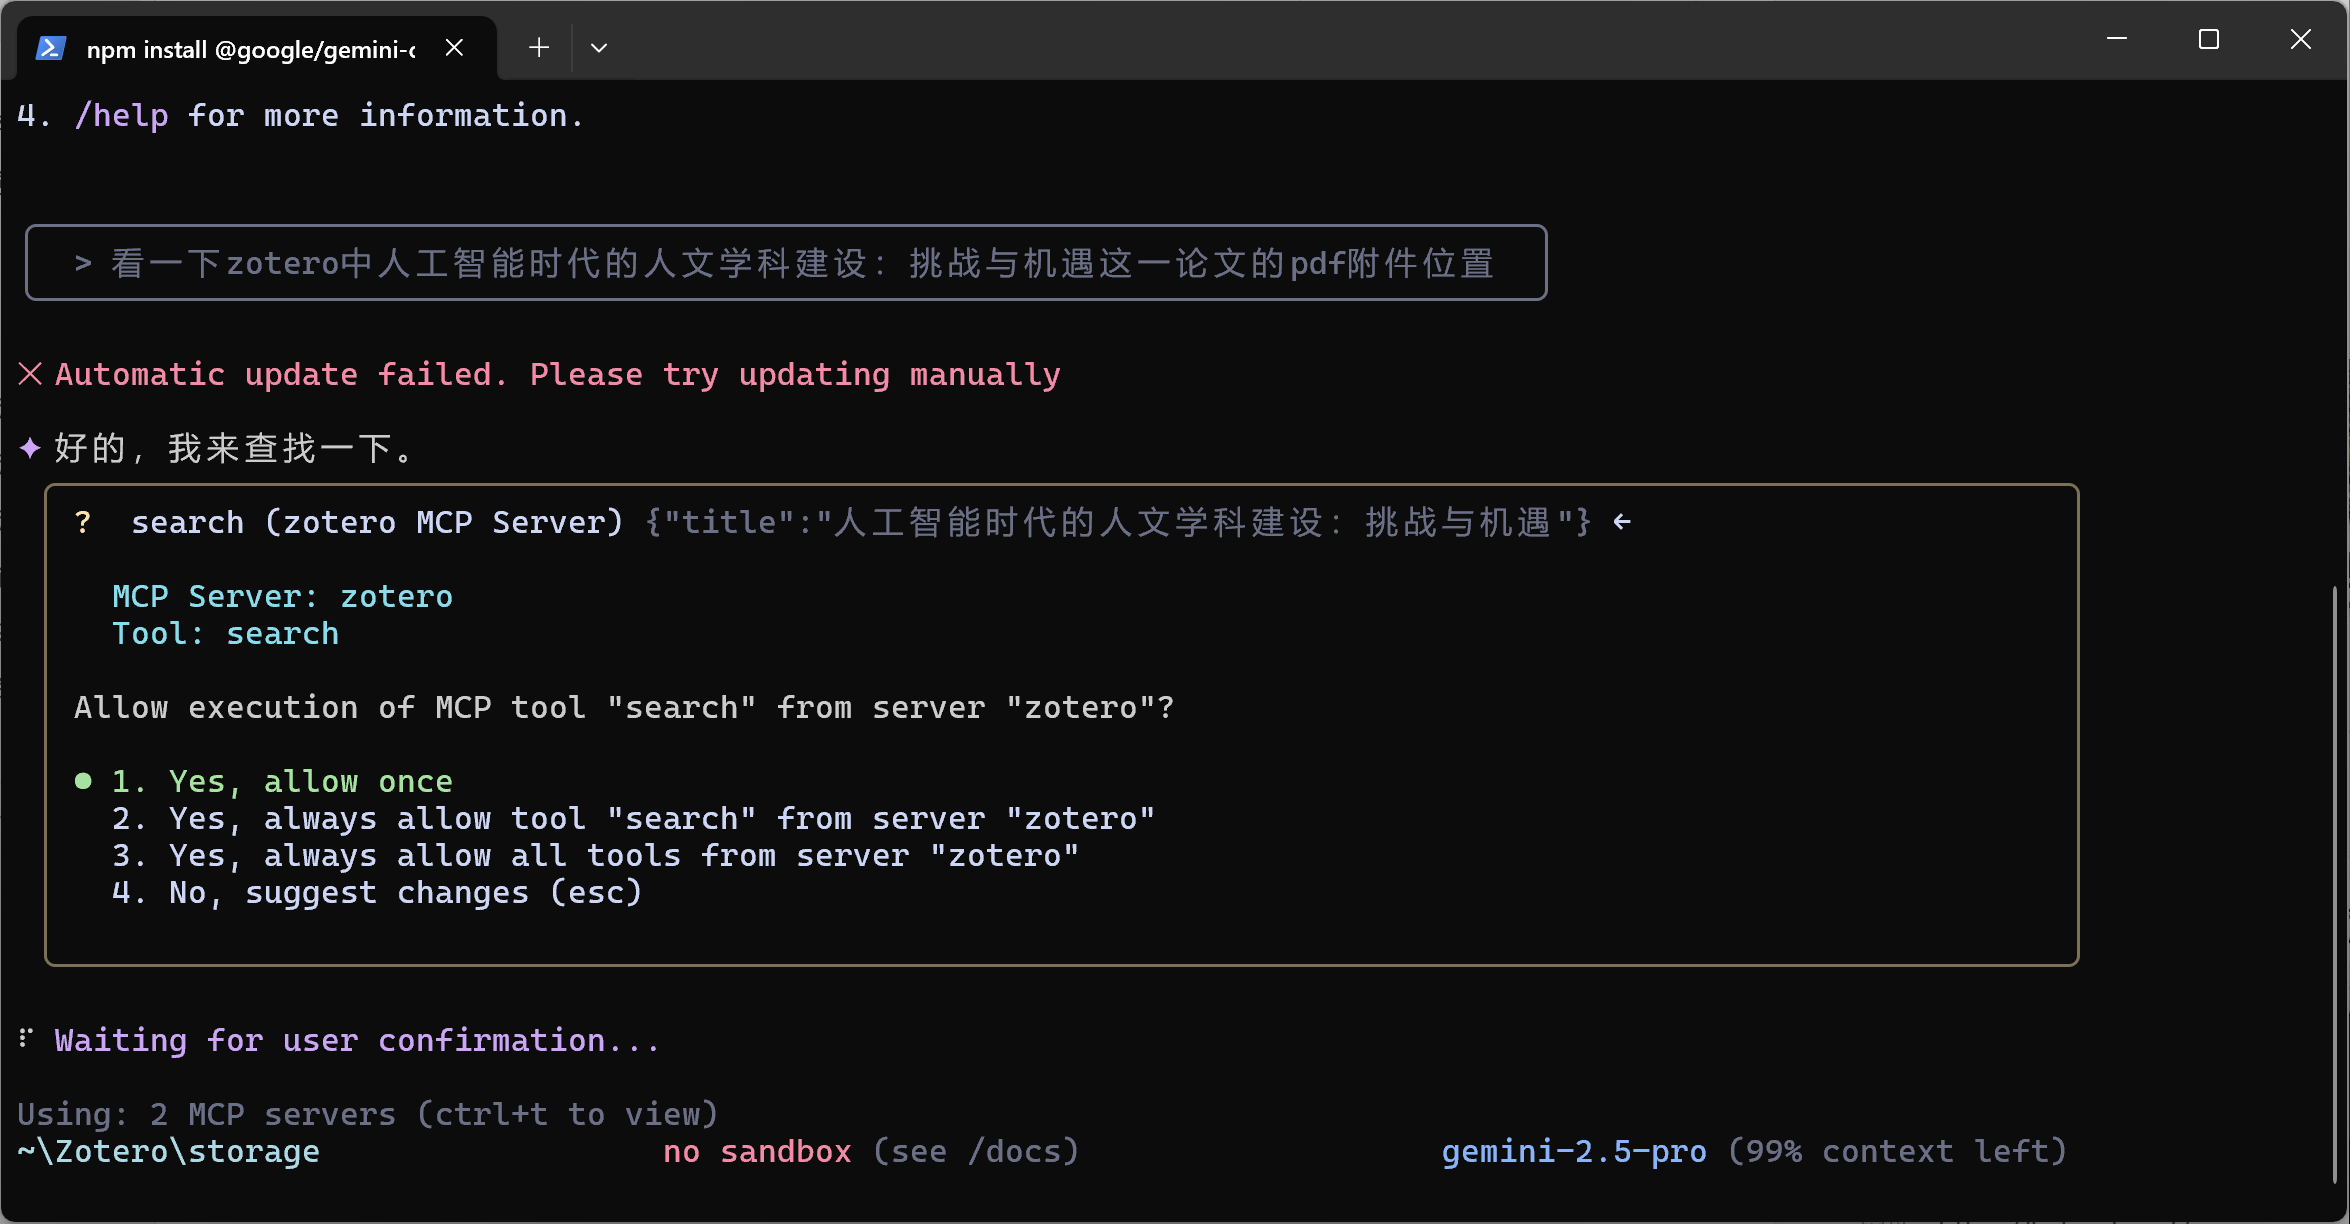Image resolution: width=2350 pixels, height=1224 pixels.
Task: Open a new tab with the plus icon
Action: pyautogui.click(x=538, y=47)
